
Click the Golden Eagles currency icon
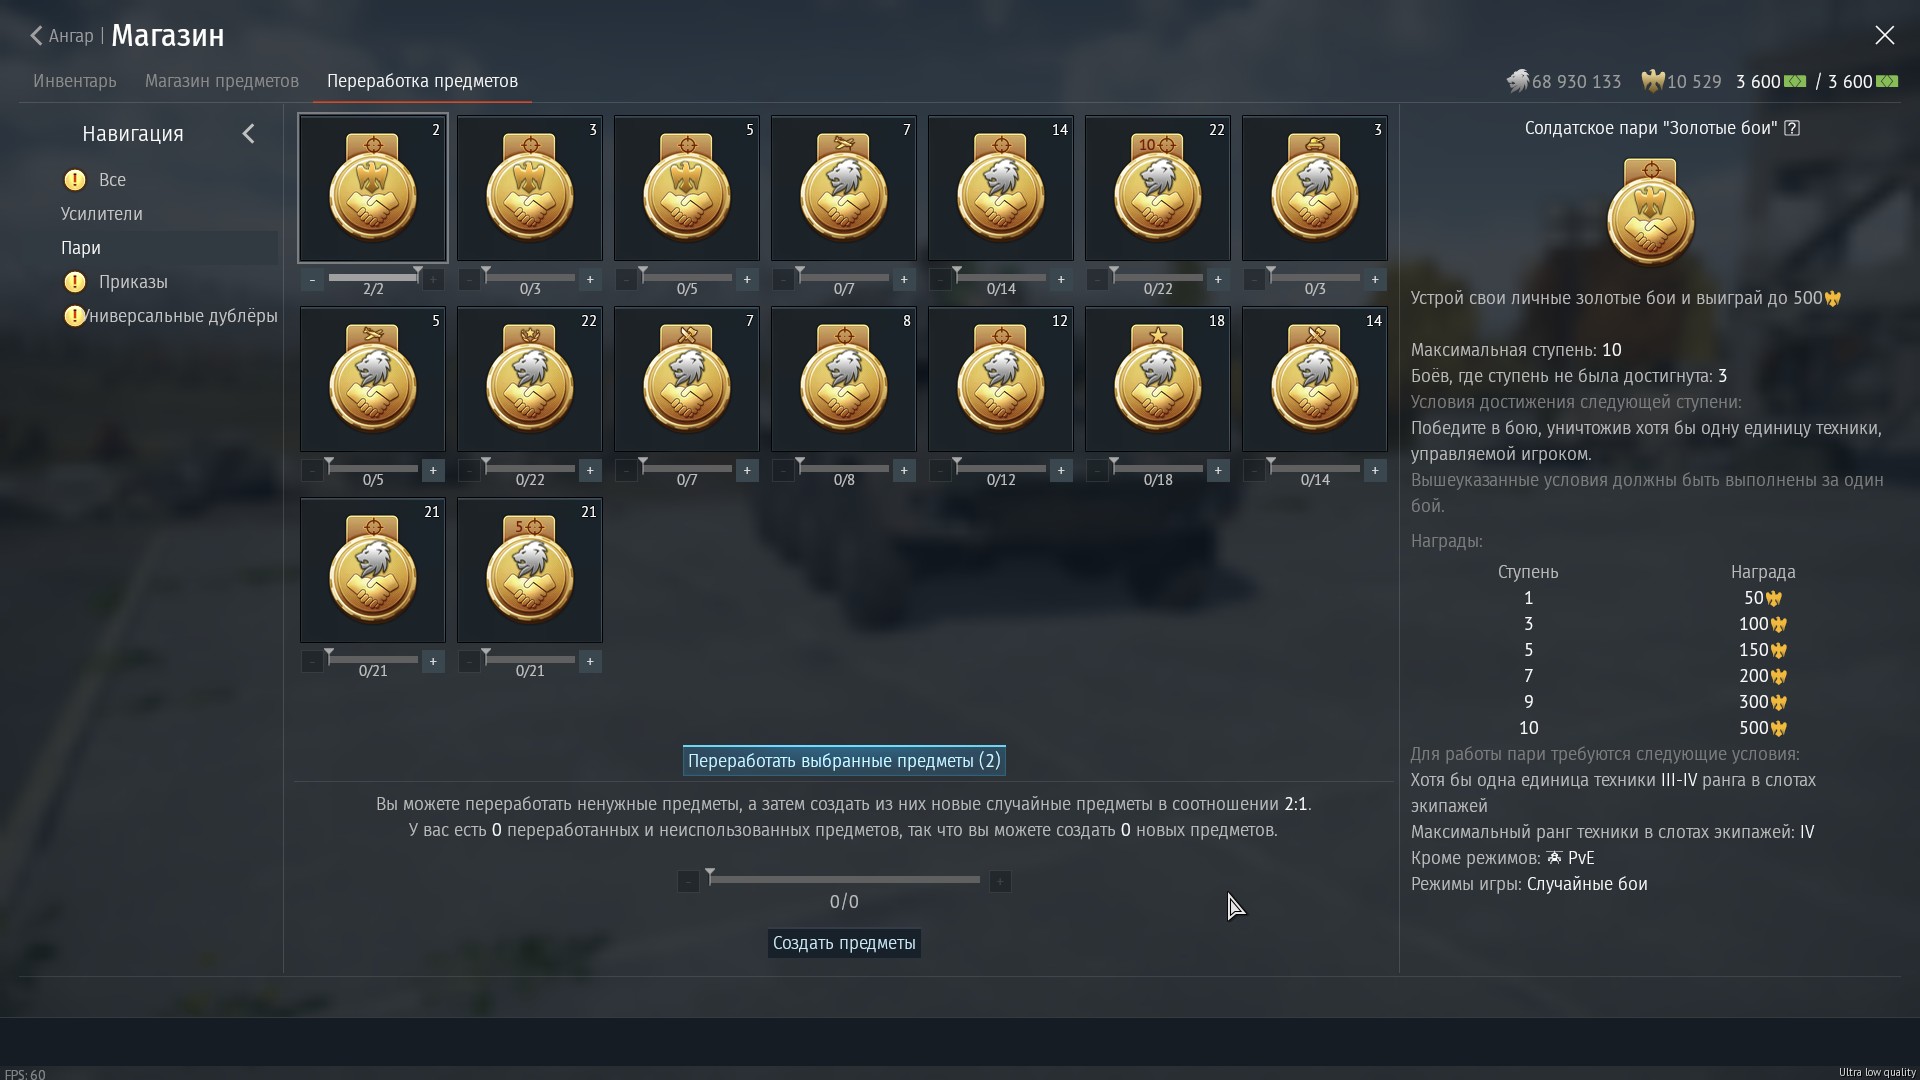point(1653,81)
